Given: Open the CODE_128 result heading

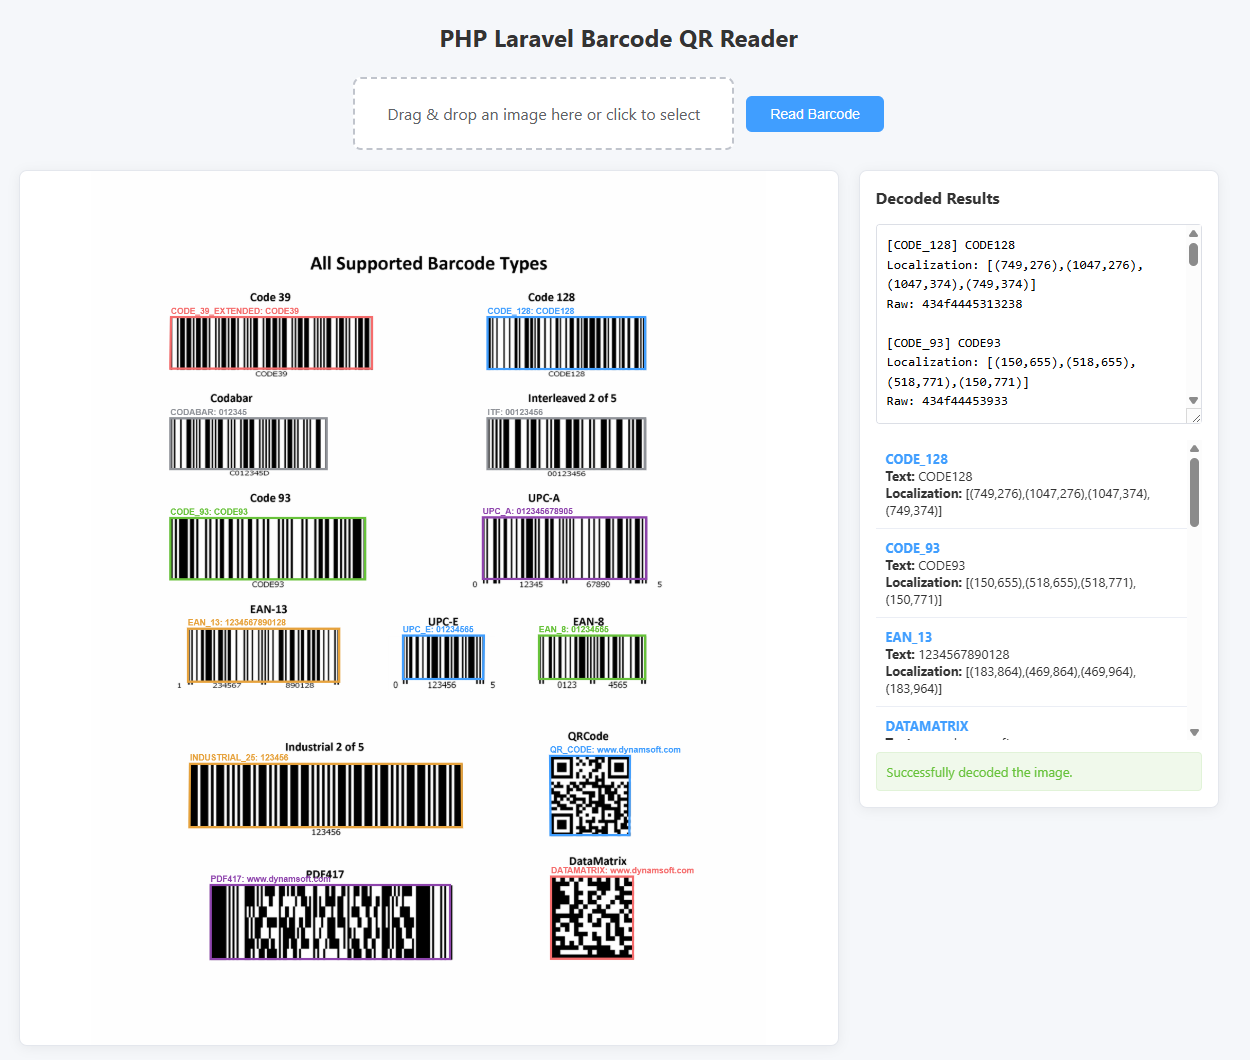Looking at the screenshot, I should point(916,459).
